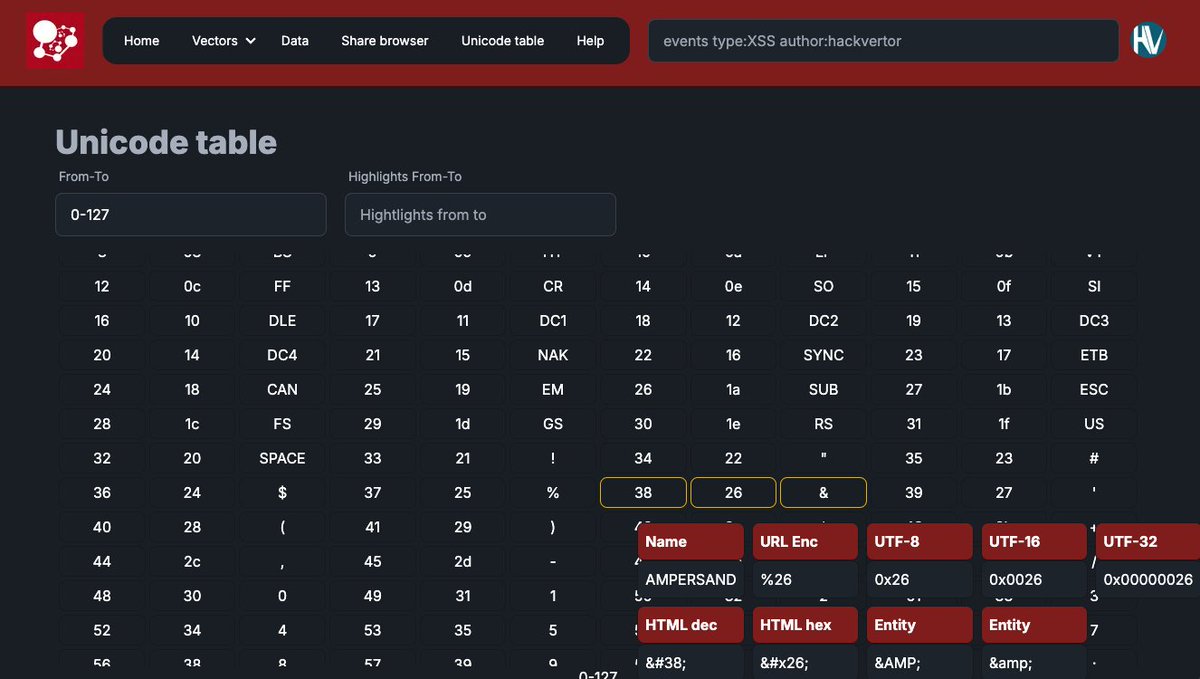Click the DC4 character cell

(x=282, y=355)
